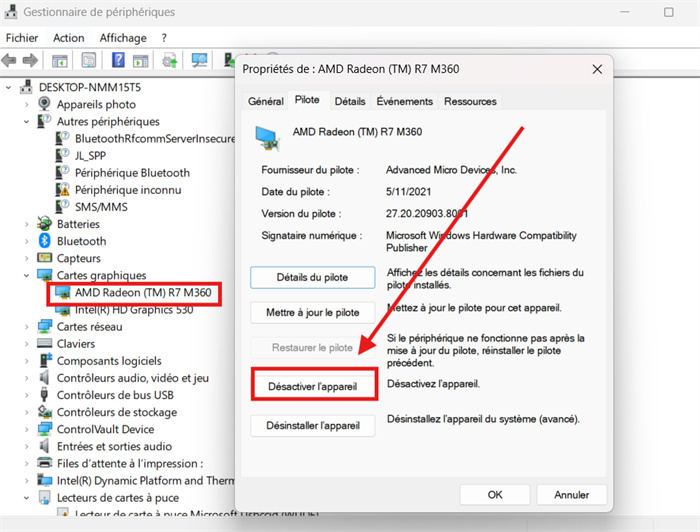
Task: Click the blue Help question-mark toolbar icon
Action: (118, 60)
